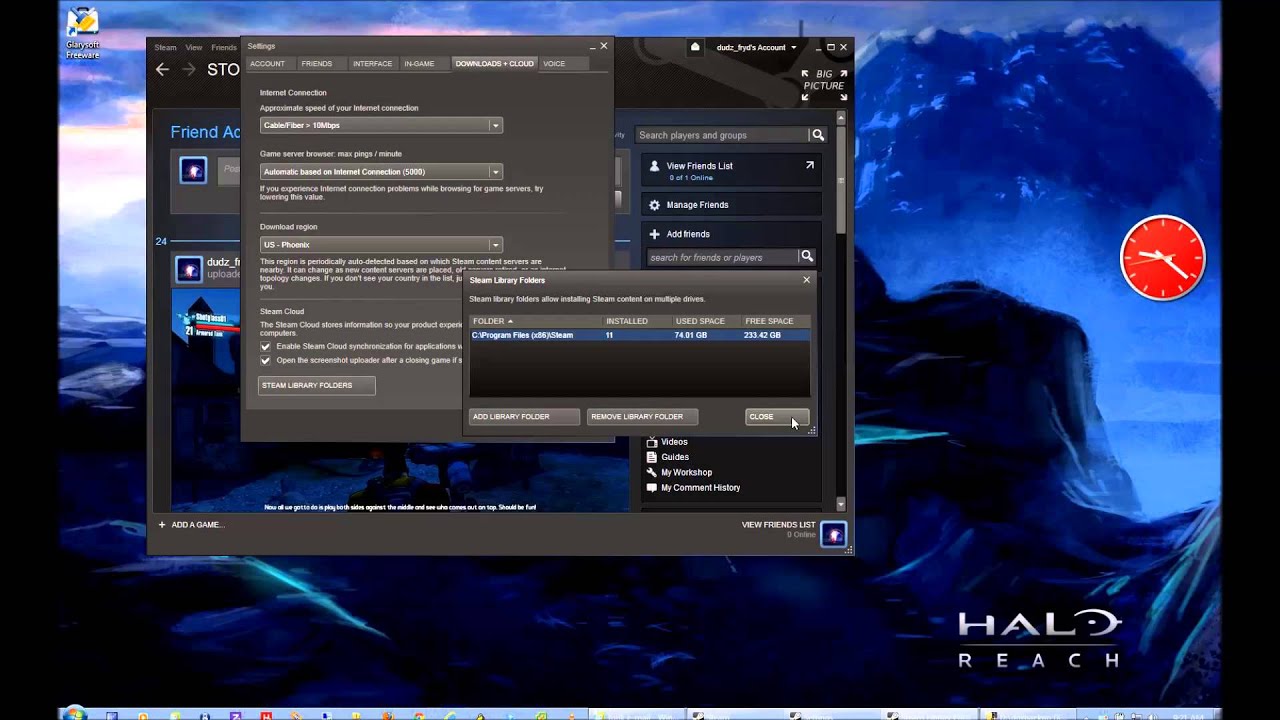Close the Steam Library Folders dialog with X
The width and height of the screenshot is (1280, 720).
pyautogui.click(x=806, y=280)
